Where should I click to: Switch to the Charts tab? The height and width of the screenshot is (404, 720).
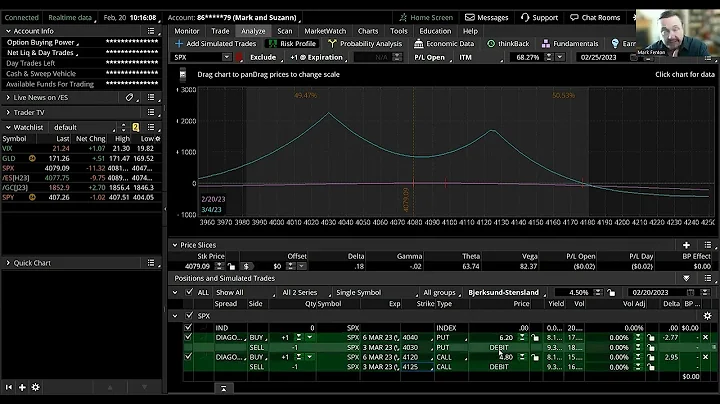368,31
